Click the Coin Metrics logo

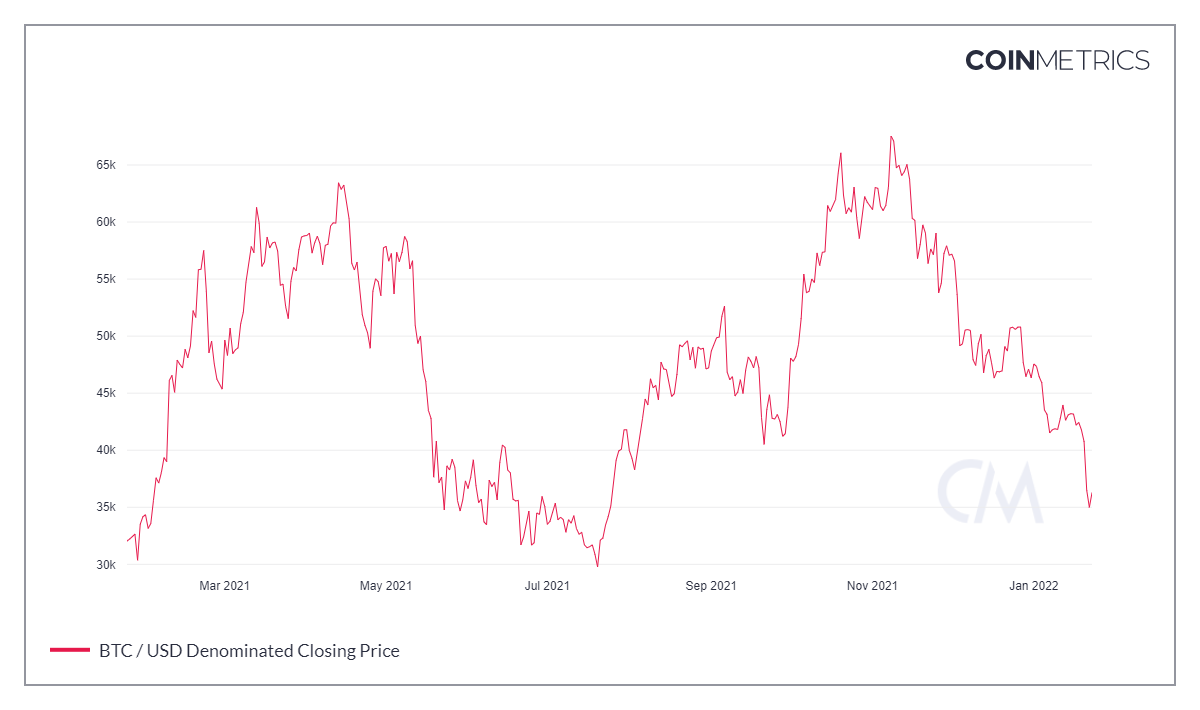tap(1057, 60)
